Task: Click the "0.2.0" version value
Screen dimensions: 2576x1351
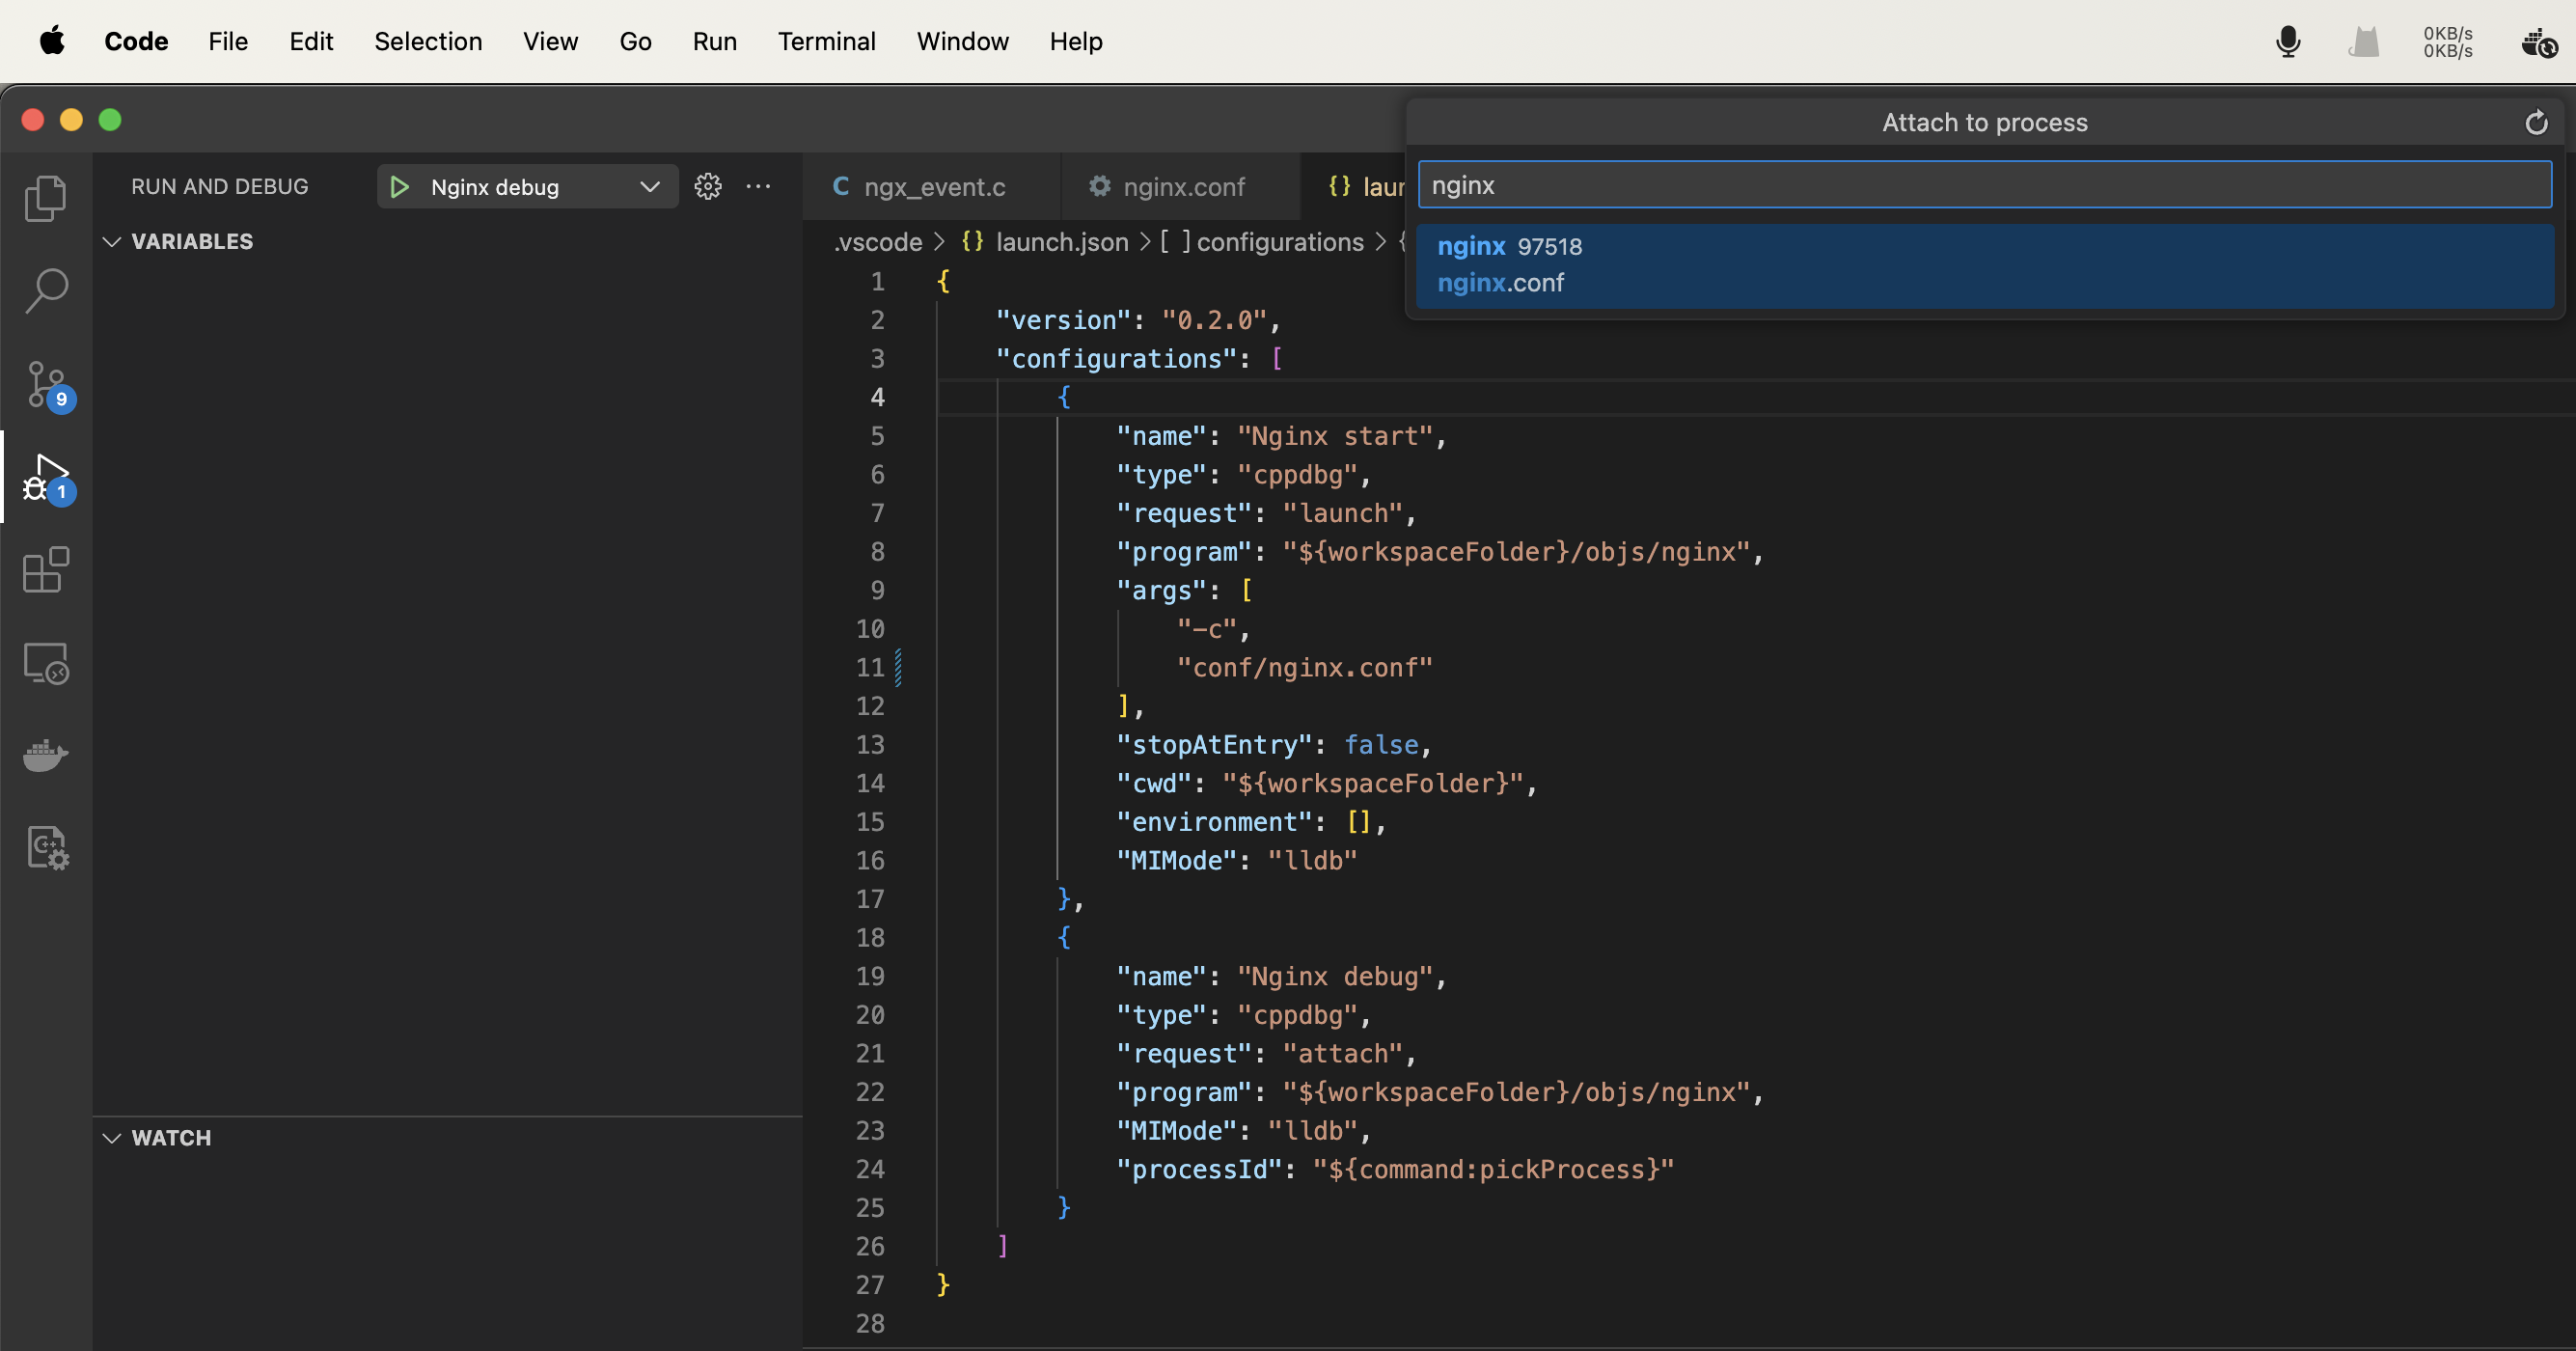Action: (x=1214, y=320)
